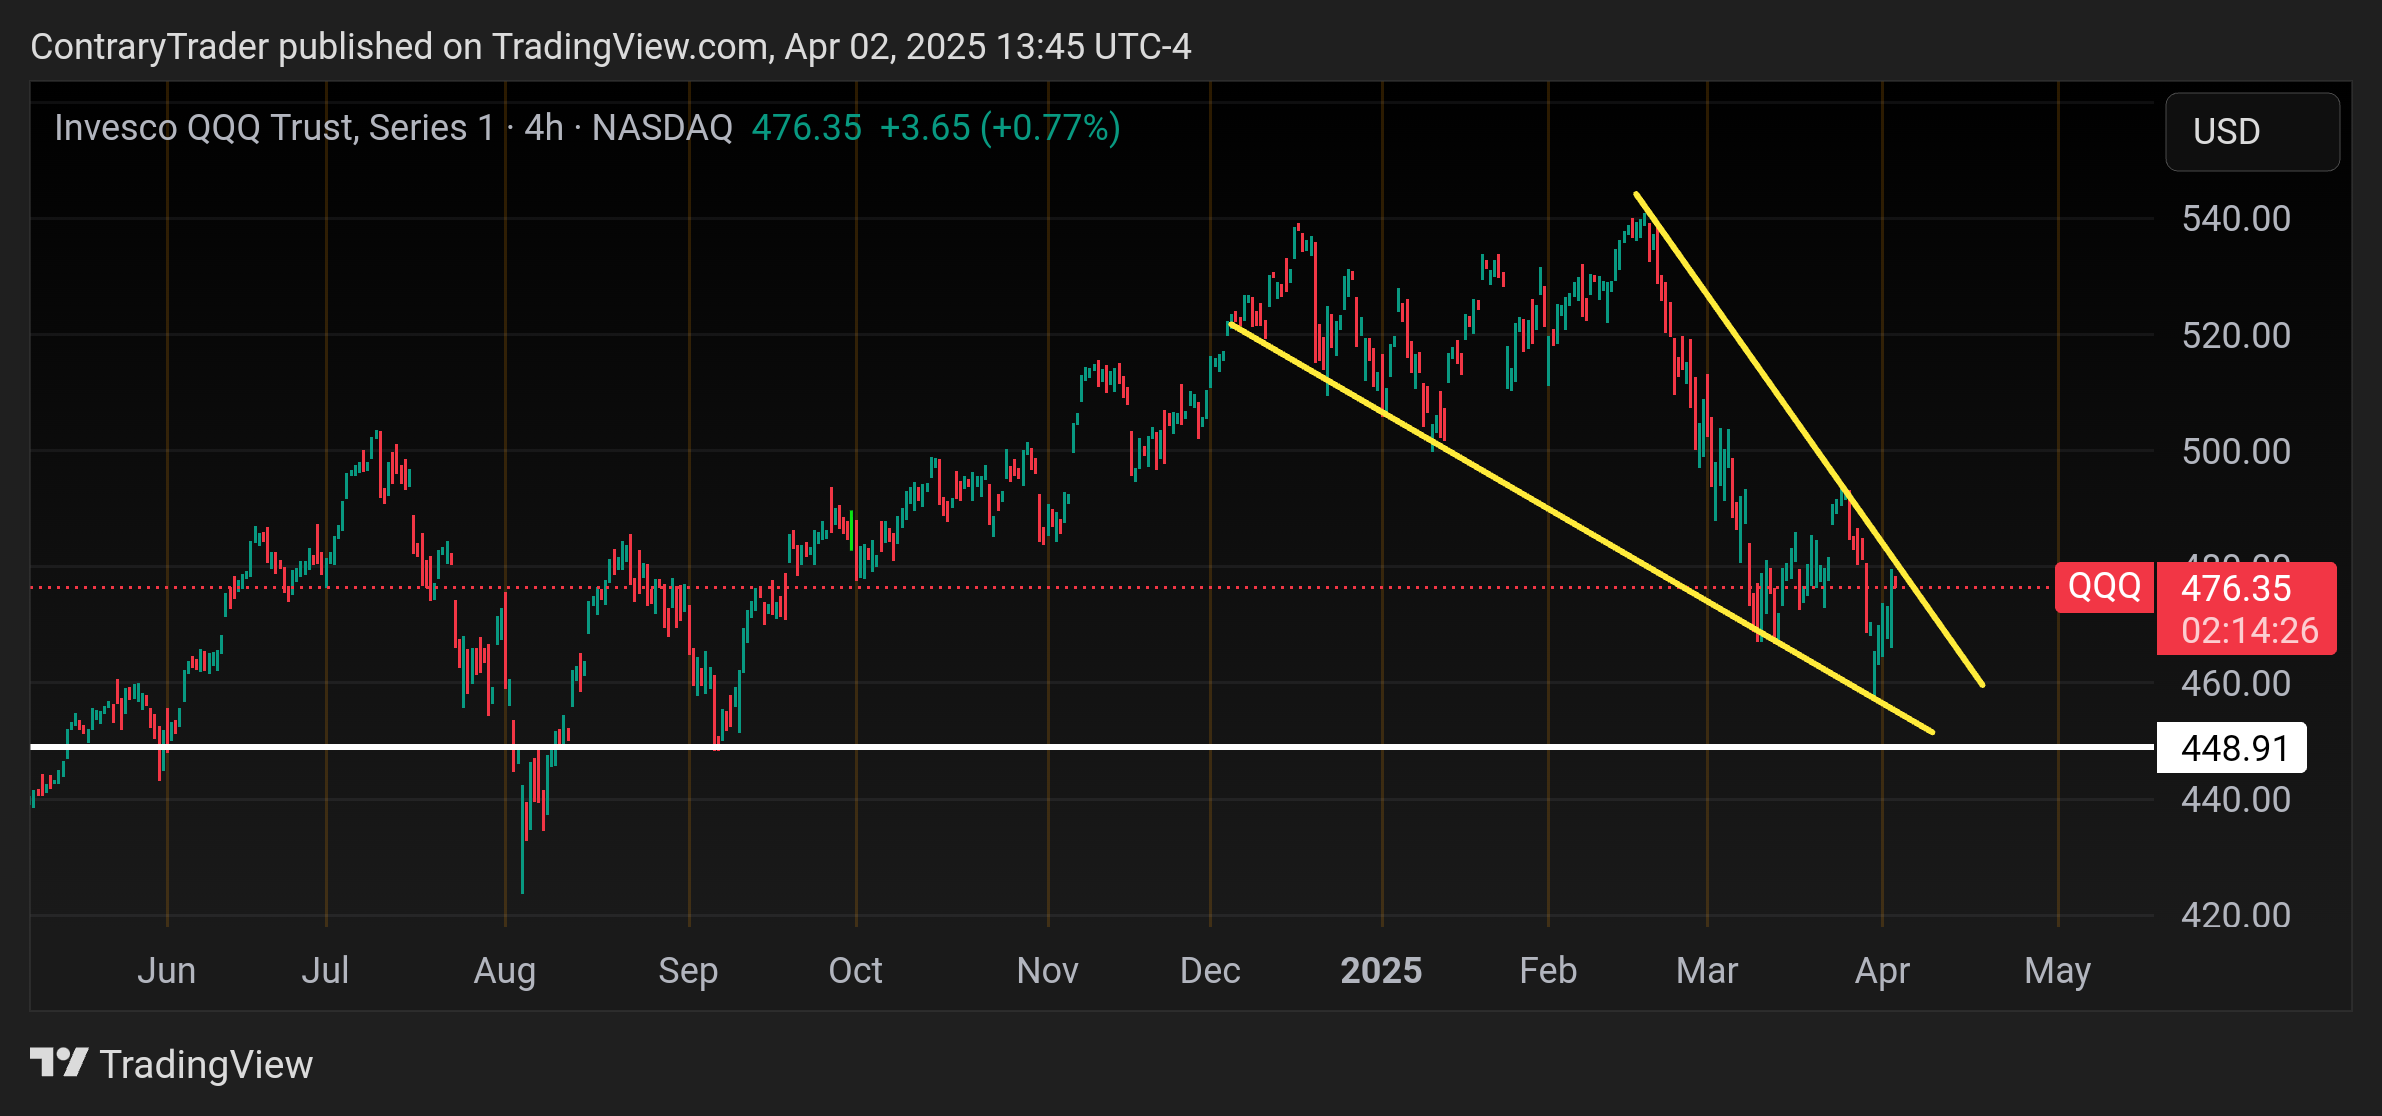Click the Sep label on time axis

[x=688, y=971]
